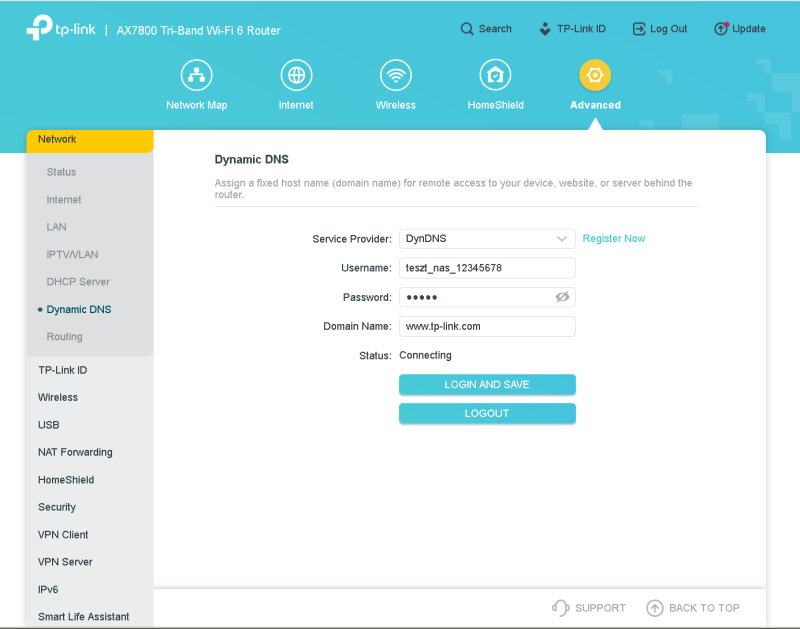This screenshot has width=800, height=629.
Task: Expand the Wireless sidebar section
Action: 58,397
